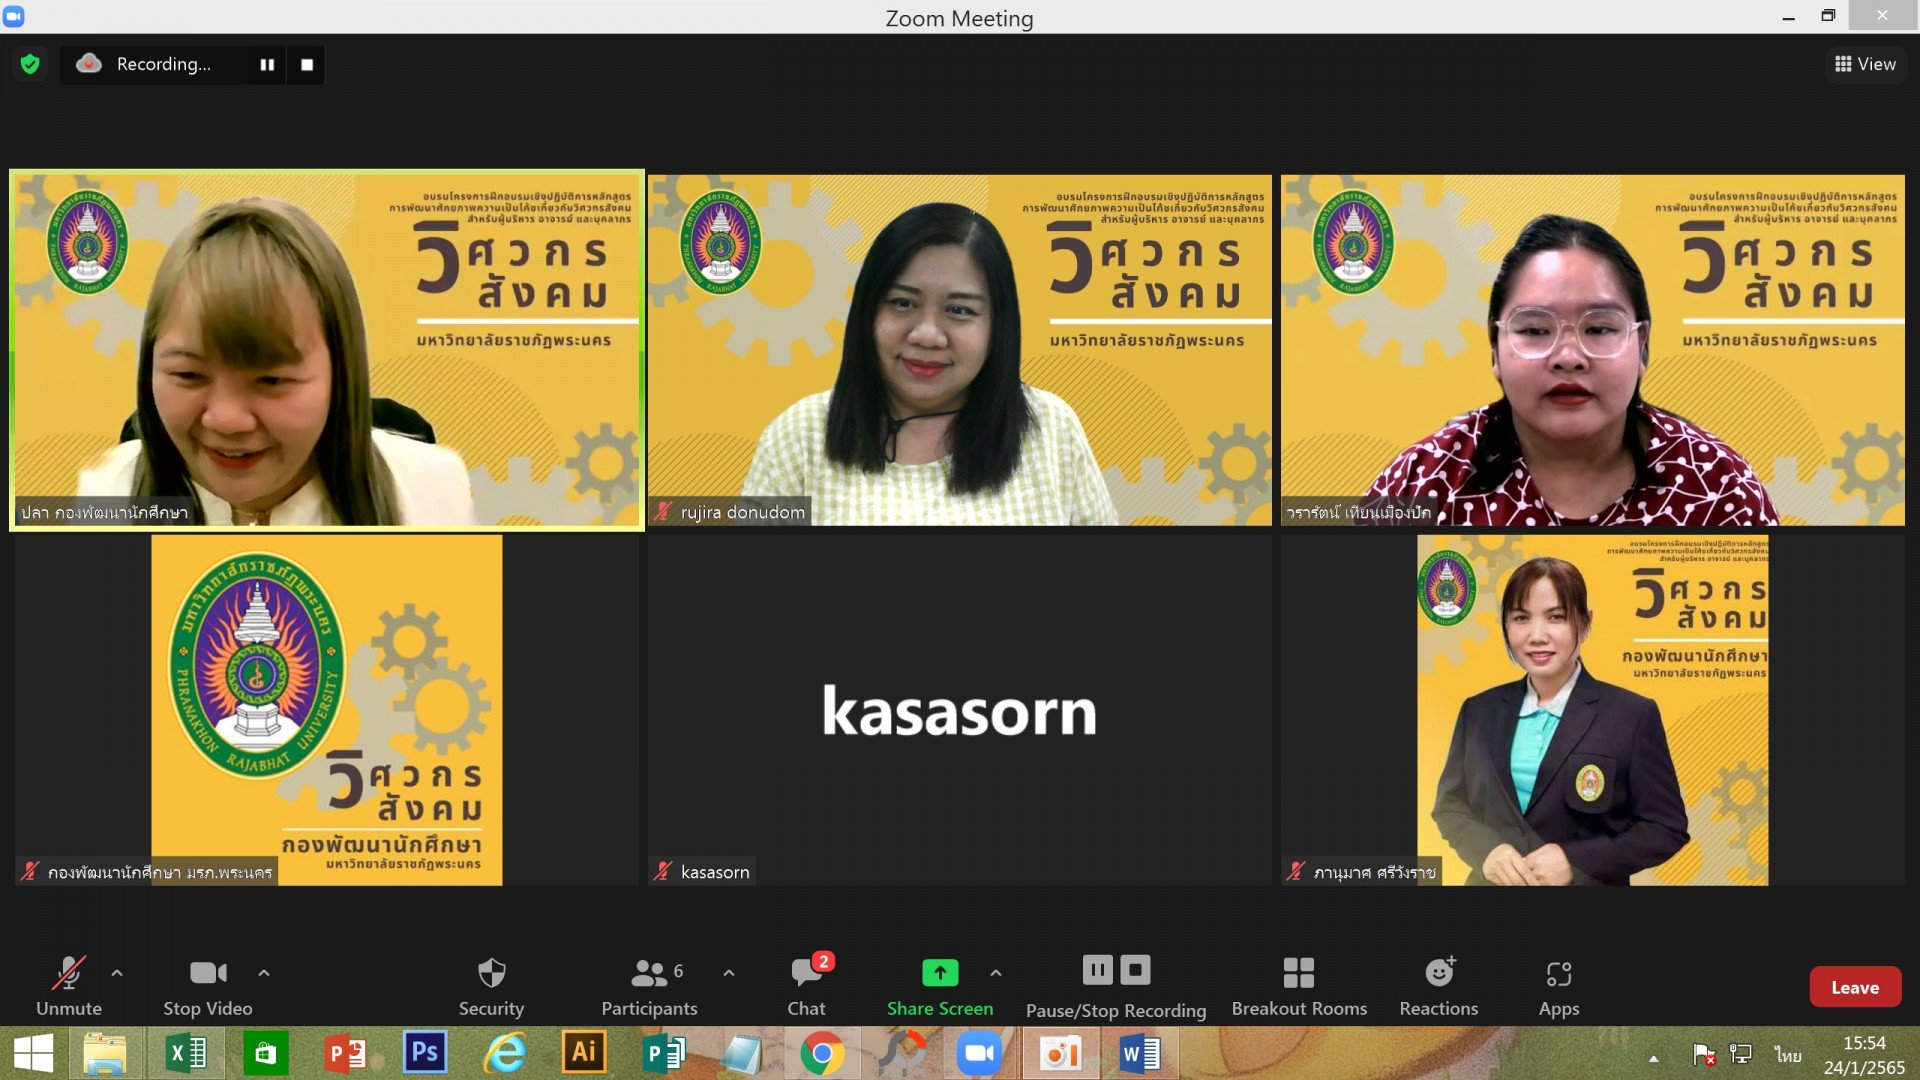
Task: Open Chat with 2 unread messages
Action: click(x=807, y=986)
